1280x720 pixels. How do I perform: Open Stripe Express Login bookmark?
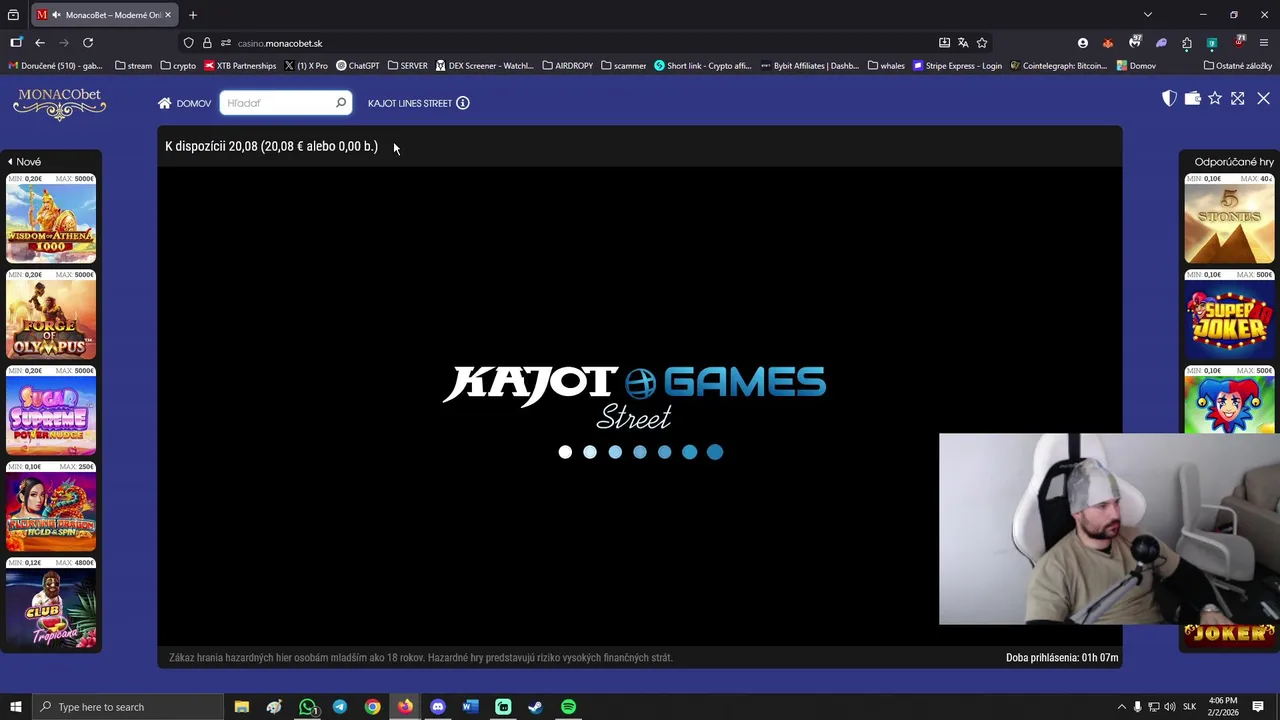957,66
